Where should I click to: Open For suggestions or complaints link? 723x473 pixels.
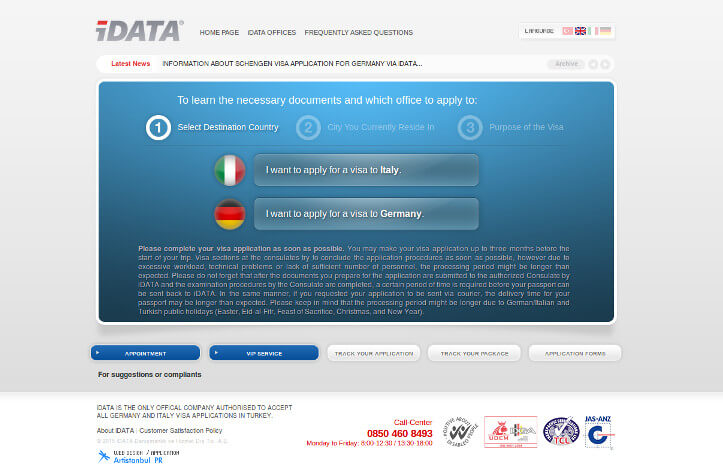coord(149,375)
